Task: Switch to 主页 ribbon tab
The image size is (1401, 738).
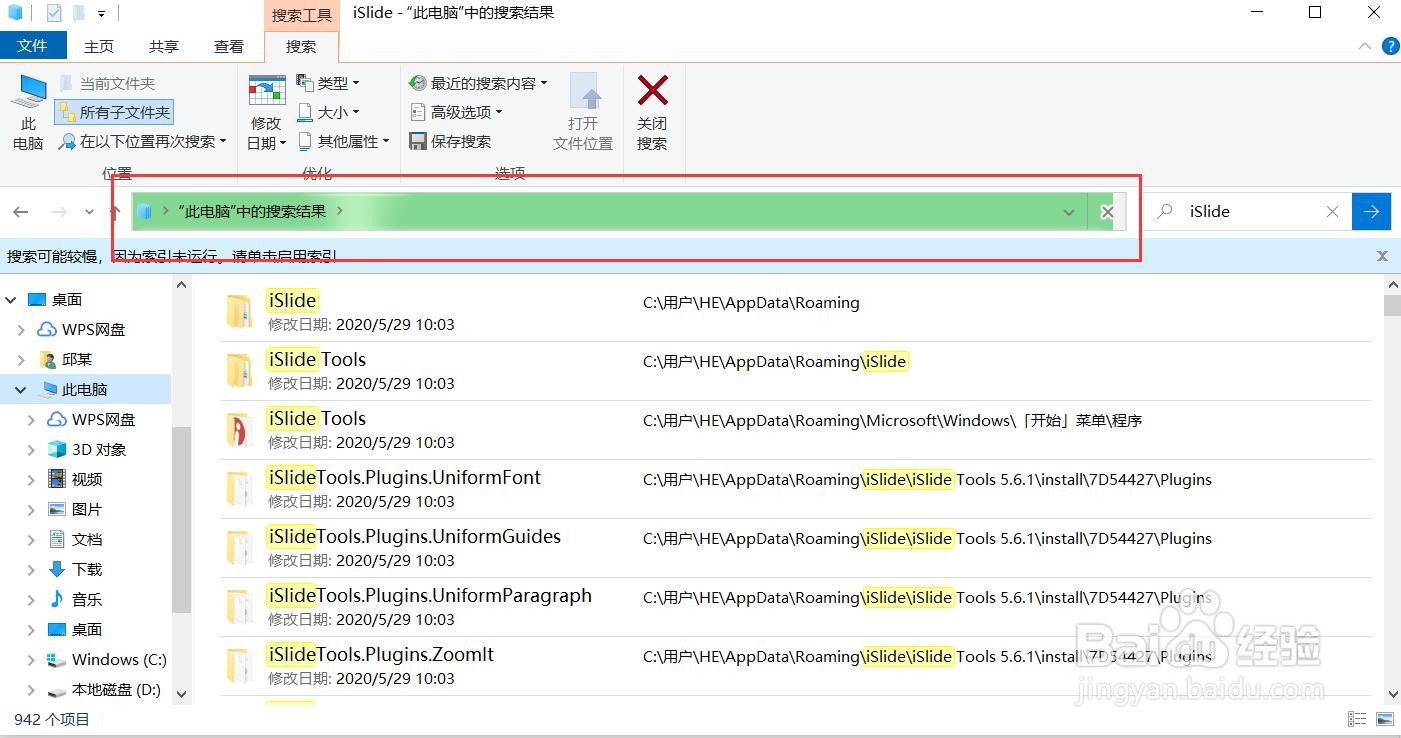Action: point(99,46)
